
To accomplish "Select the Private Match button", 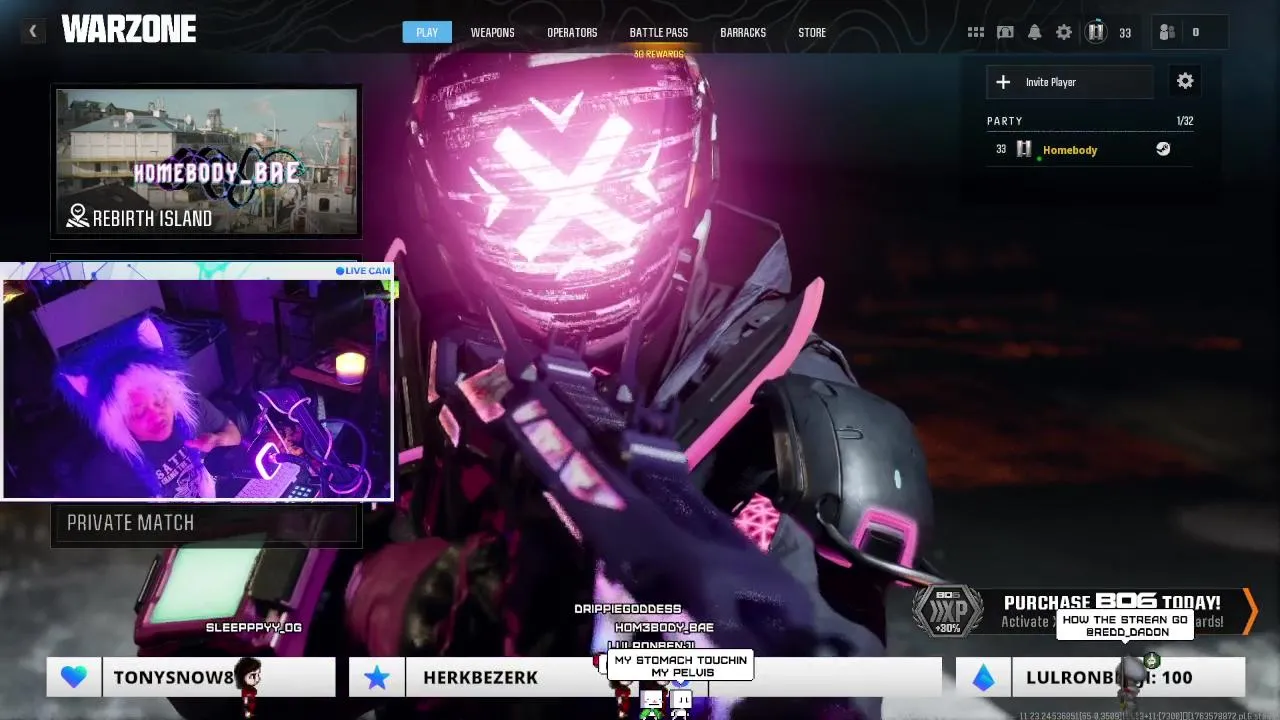I will point(206,523).
